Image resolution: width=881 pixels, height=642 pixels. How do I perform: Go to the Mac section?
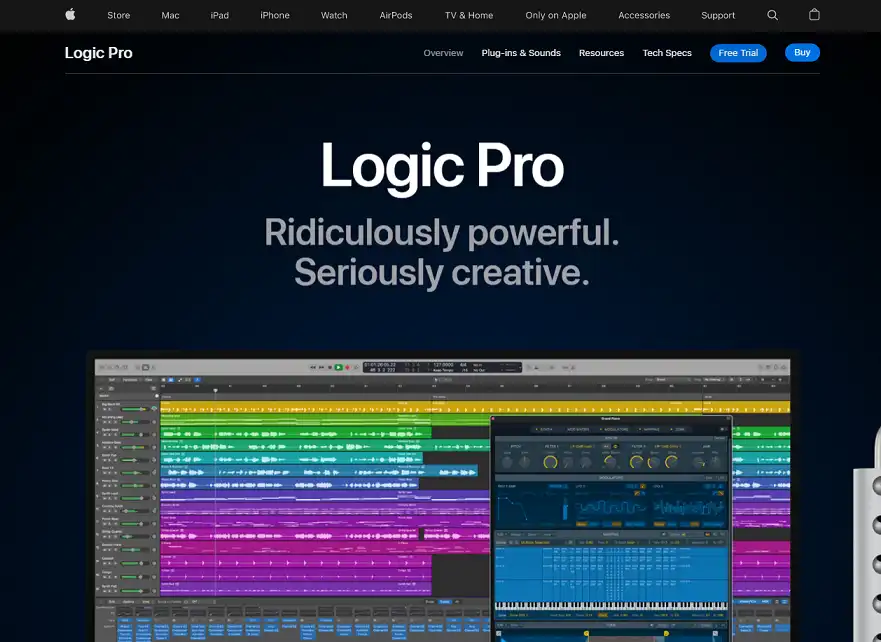coord(170,15)
